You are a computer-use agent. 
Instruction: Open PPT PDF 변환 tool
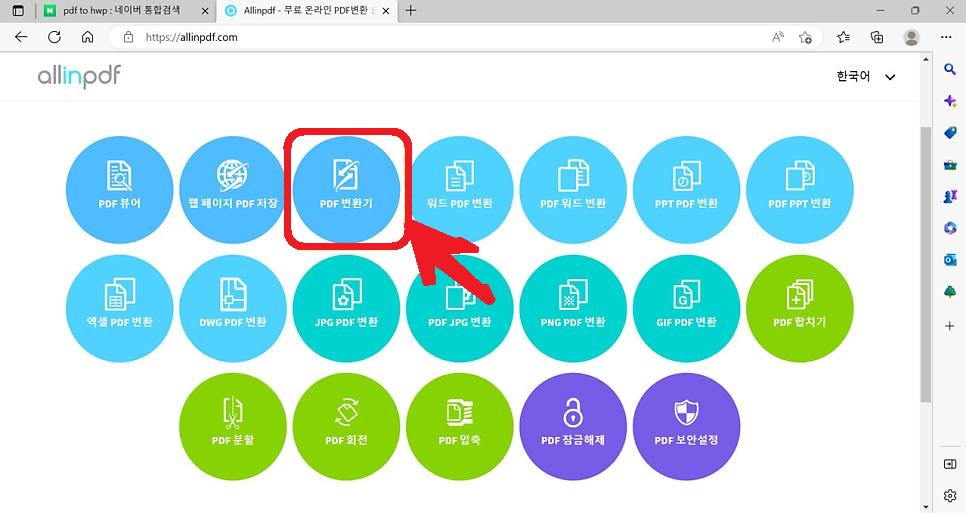686,190
